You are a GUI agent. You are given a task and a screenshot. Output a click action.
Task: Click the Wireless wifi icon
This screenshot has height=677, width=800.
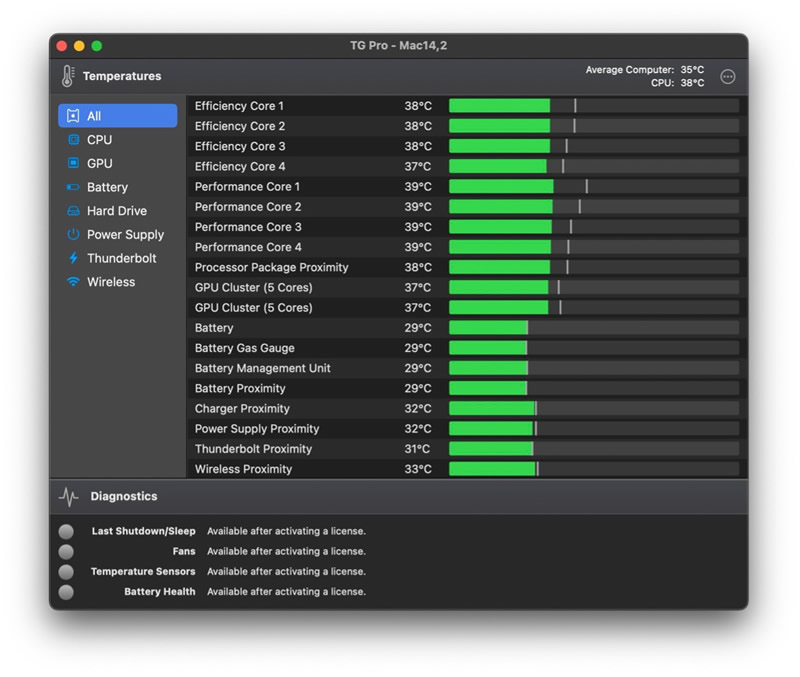(x=73, y=282)
